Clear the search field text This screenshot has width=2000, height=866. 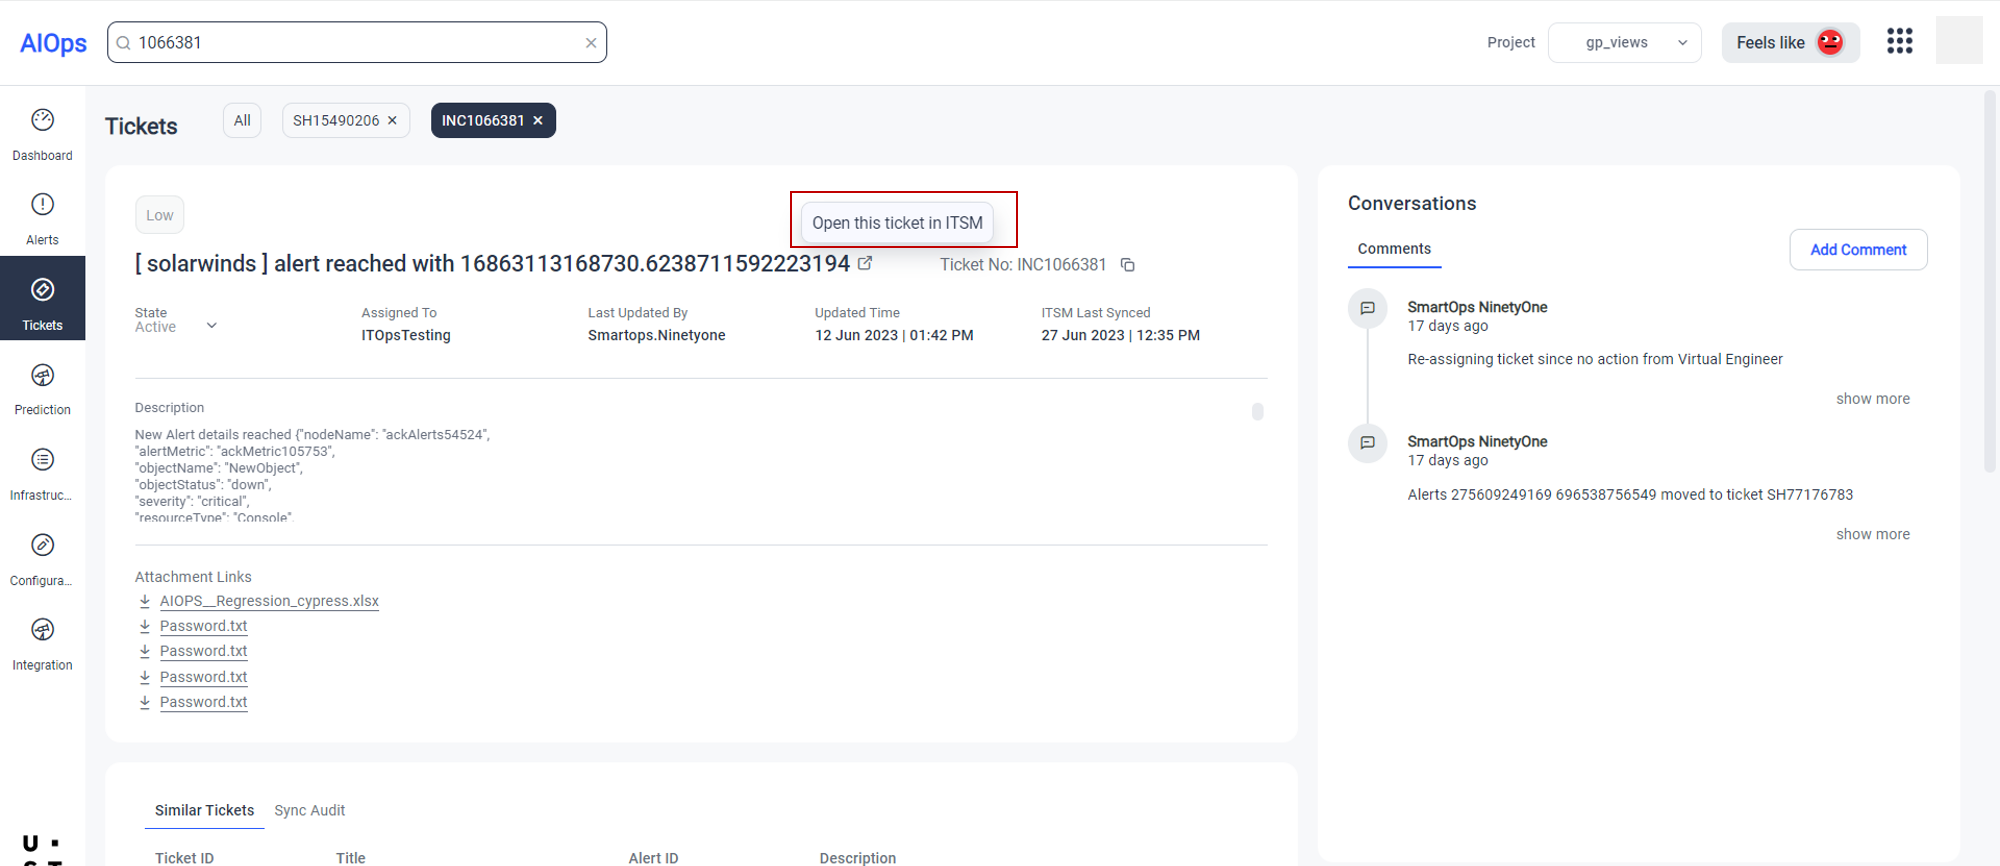click(591, 43)
